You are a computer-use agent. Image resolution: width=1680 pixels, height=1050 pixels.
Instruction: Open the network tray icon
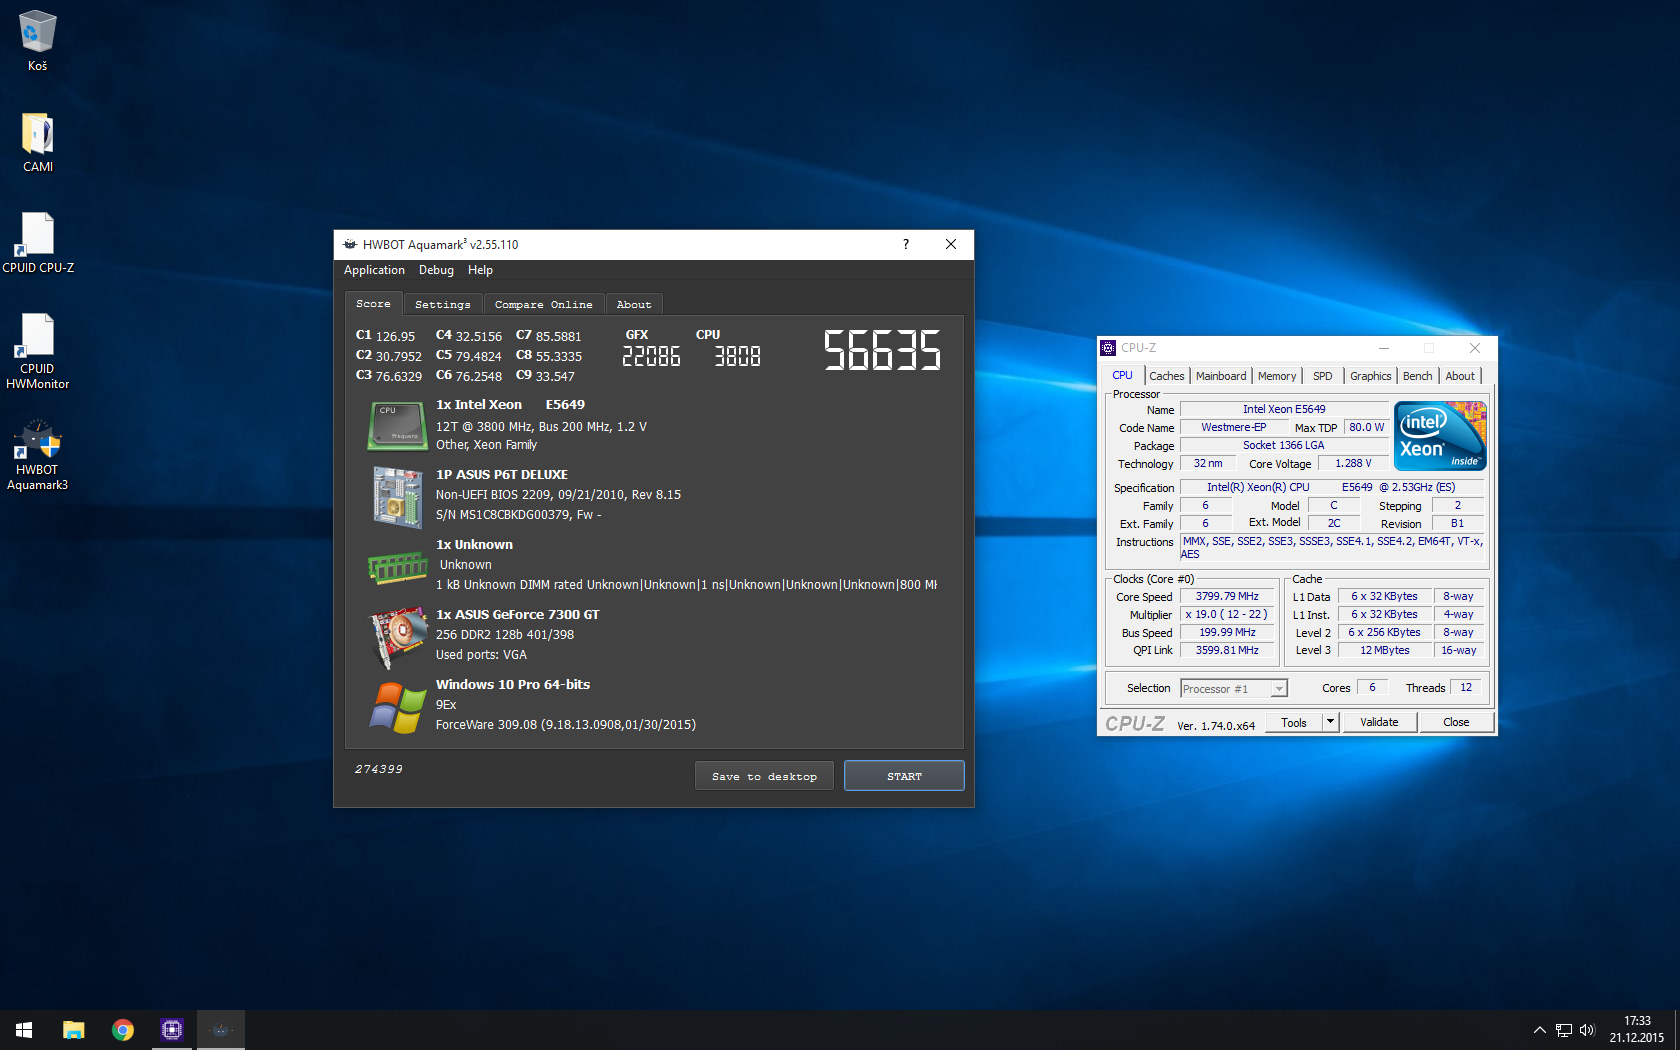1564,1030
